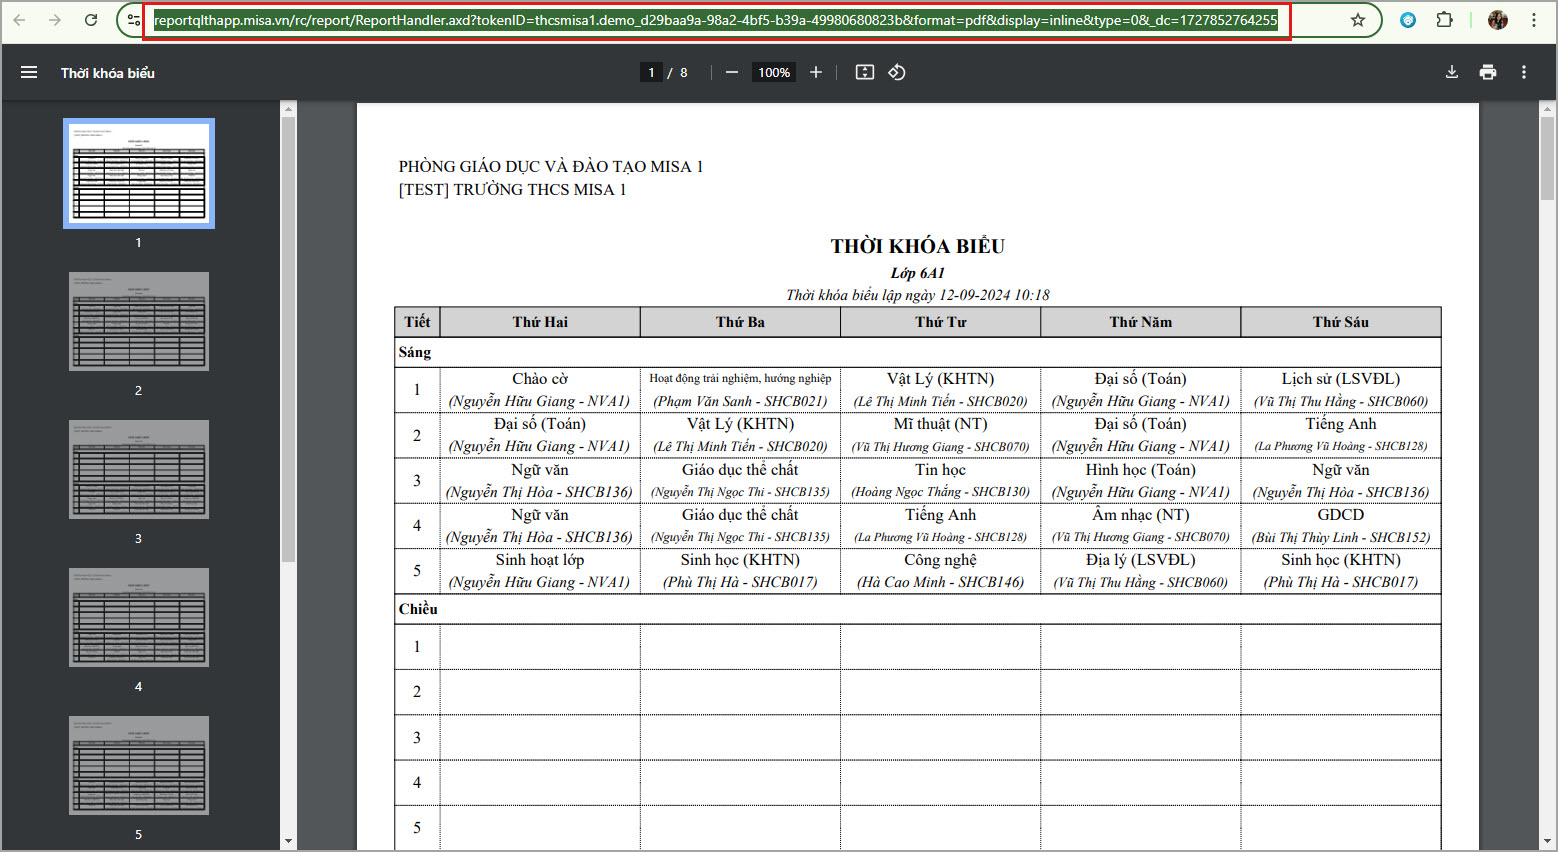Screen dimensions: 1558x852
Task: Bookmark this page with star icon
Action: (x=1358, y=20)
